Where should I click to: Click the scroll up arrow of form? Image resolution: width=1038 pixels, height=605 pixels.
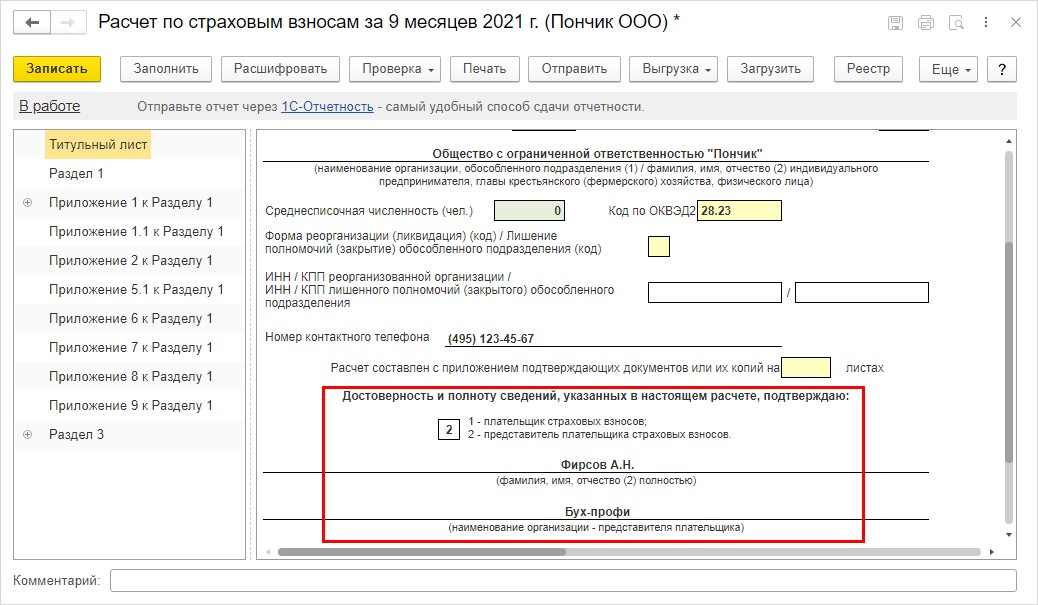pos(1009,141)
